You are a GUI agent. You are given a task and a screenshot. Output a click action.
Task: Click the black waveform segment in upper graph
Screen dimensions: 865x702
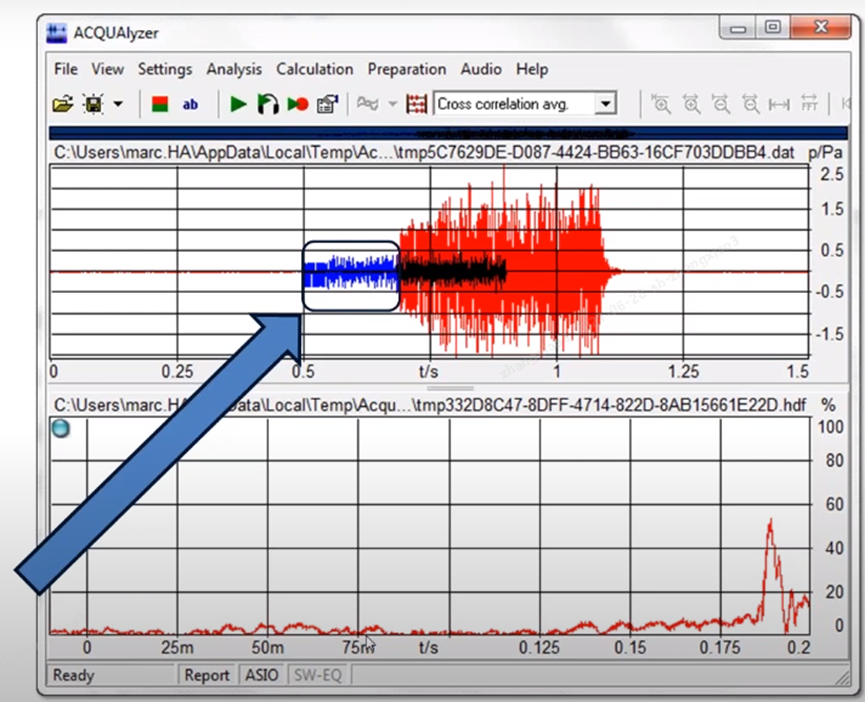coord(452,271)
